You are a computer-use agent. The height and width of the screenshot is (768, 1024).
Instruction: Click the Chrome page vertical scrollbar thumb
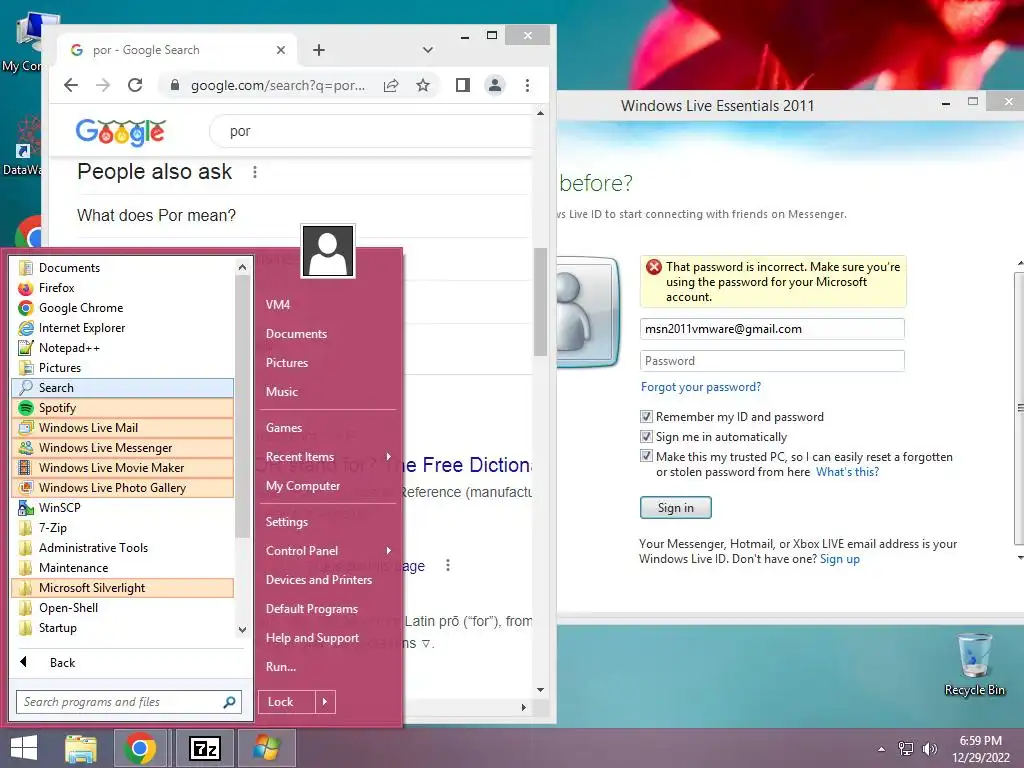(540, 302)
